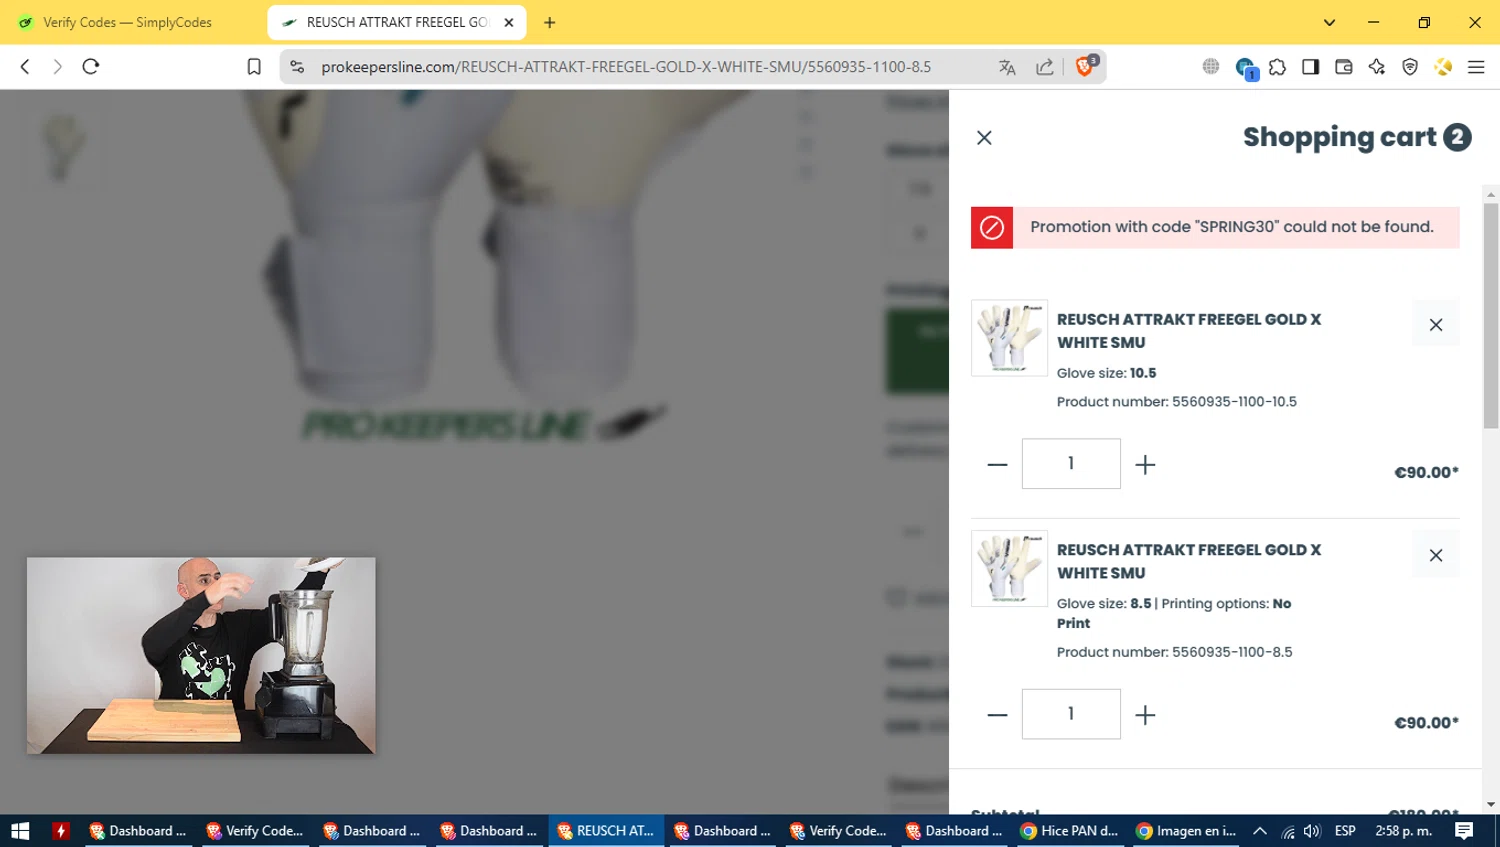The image size is (1500, 847).
Task: Switch to REUSCH AT... taskbar window
Action: tap(606, 831)
